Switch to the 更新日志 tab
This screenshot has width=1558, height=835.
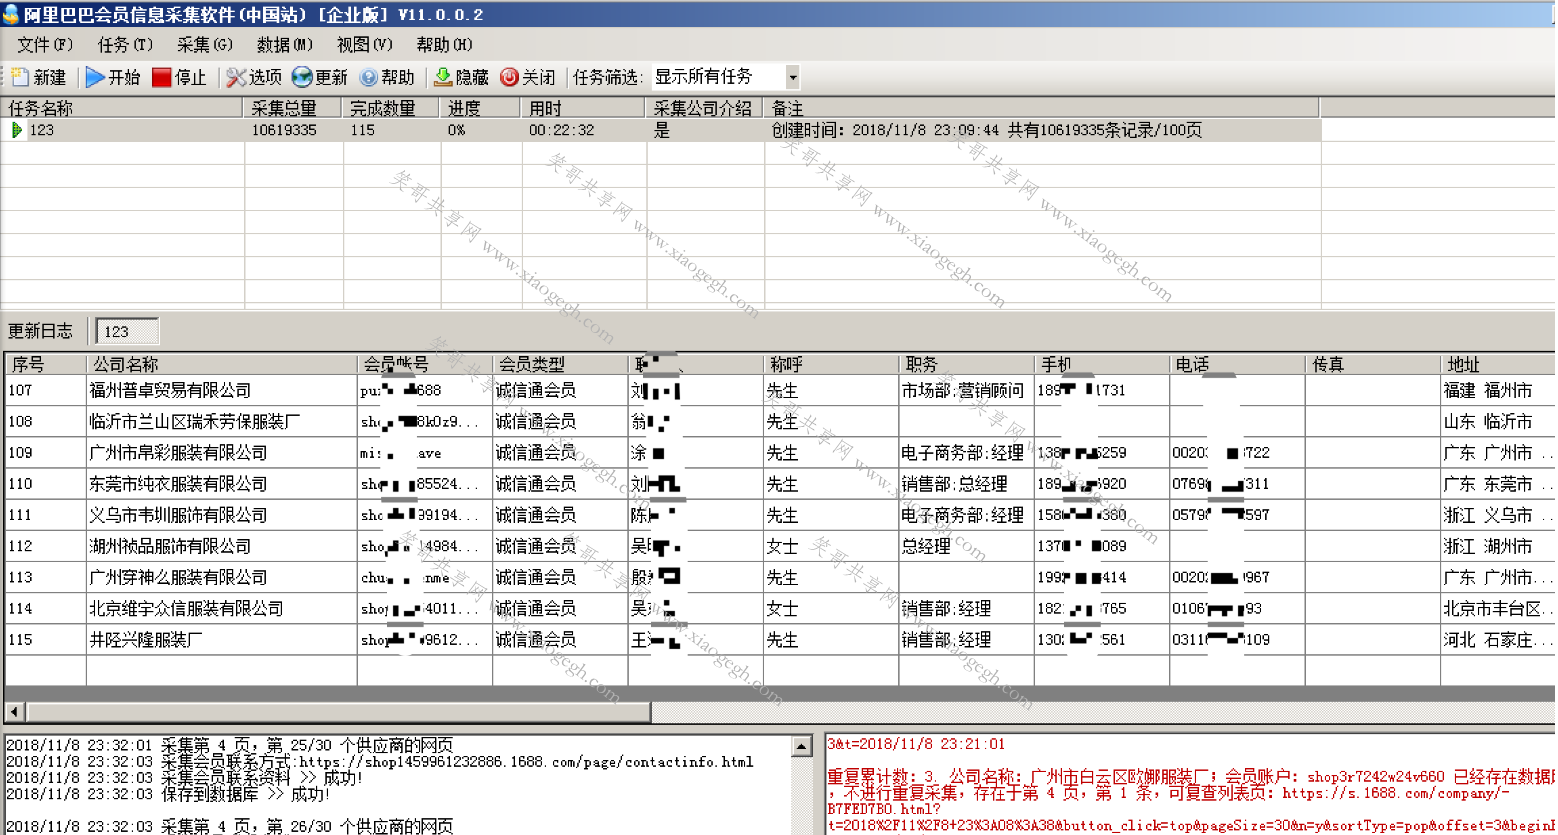coord(41,331)
